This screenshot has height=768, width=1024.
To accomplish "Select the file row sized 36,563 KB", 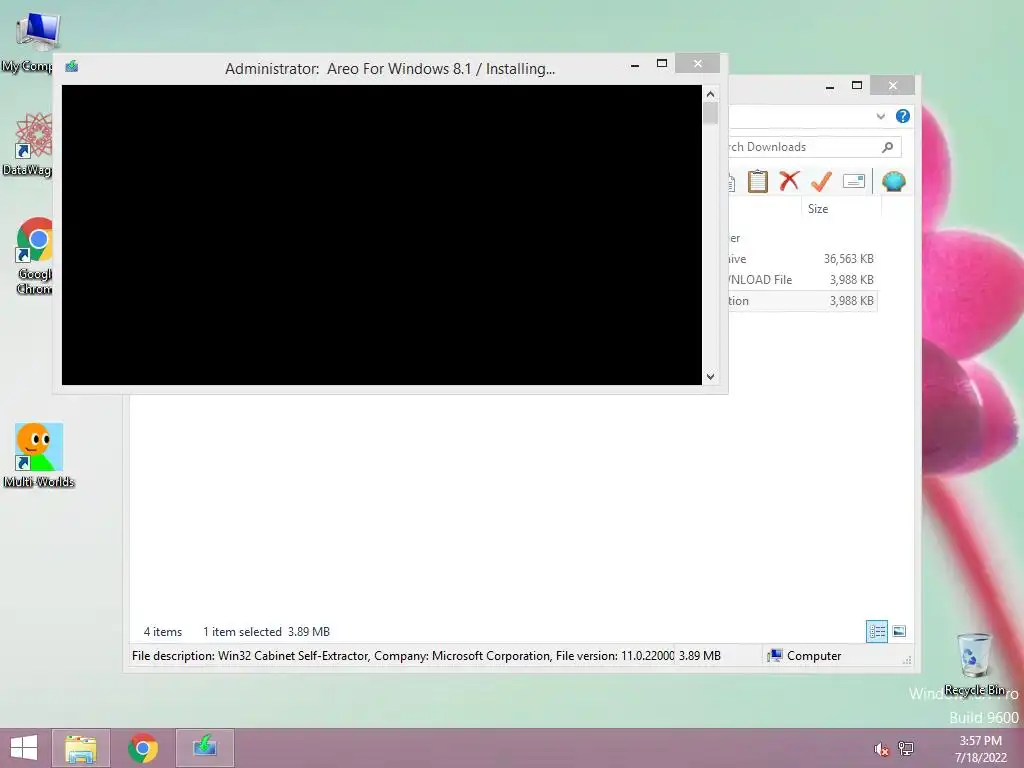I will [x=803, y=259].
